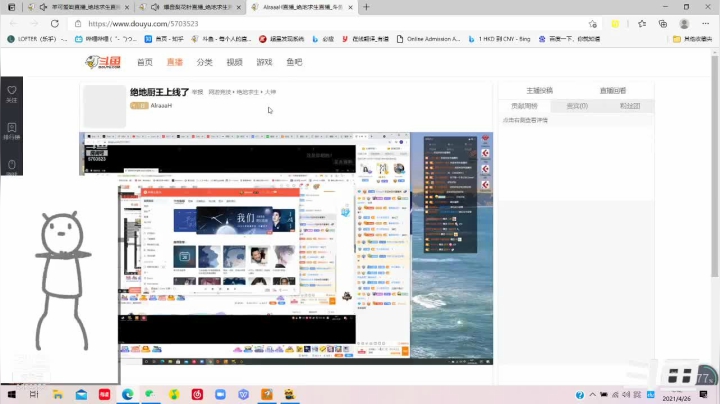Select the 贡献周榜 tab
This screenshot has width=720, height=404.
[524, 106]
